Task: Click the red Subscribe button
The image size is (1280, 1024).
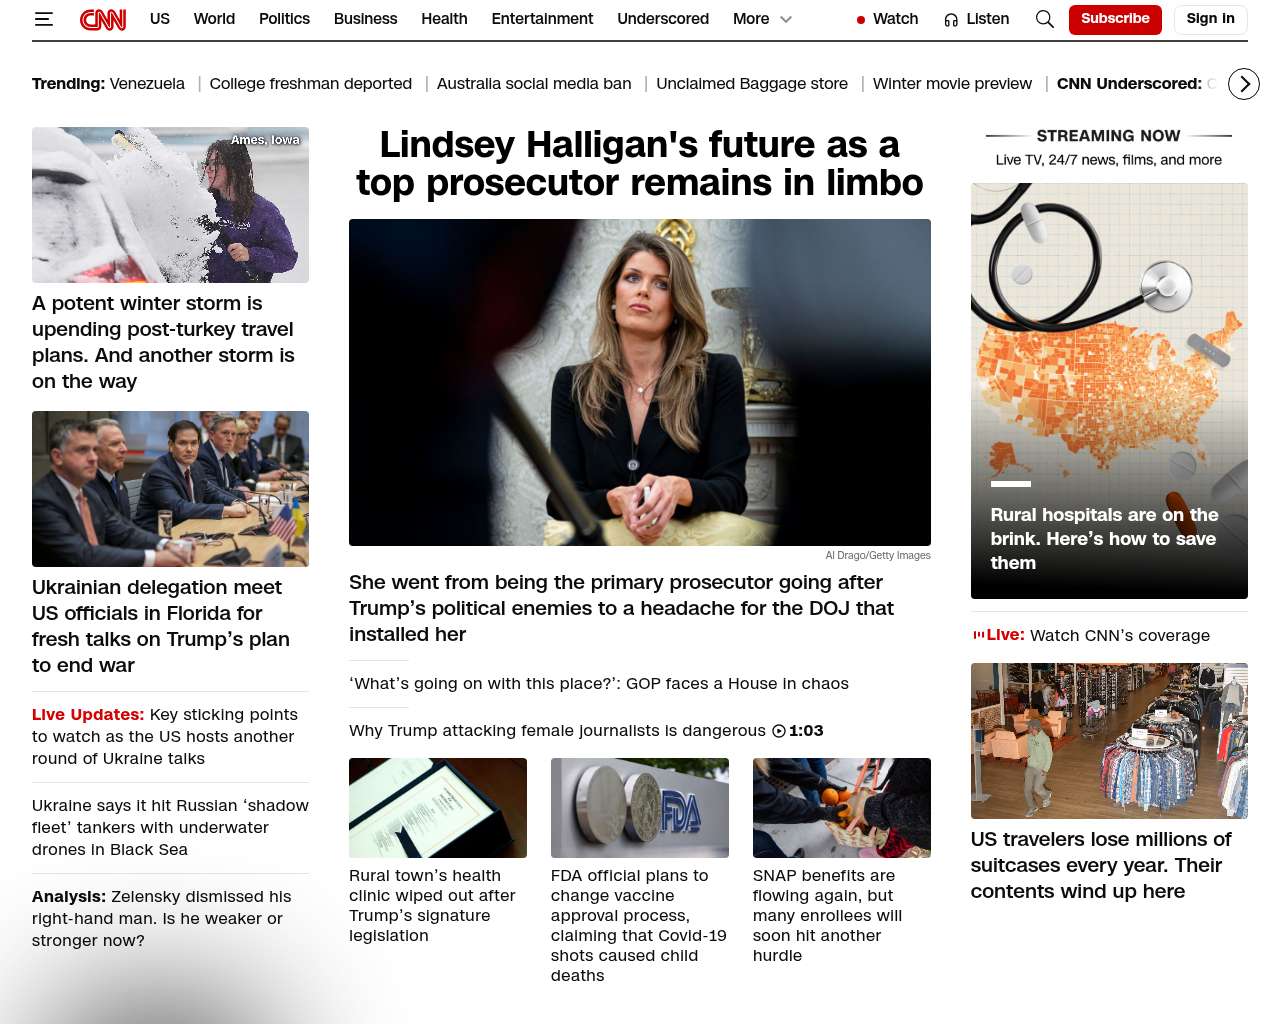Action: [x=1115, y=19]
